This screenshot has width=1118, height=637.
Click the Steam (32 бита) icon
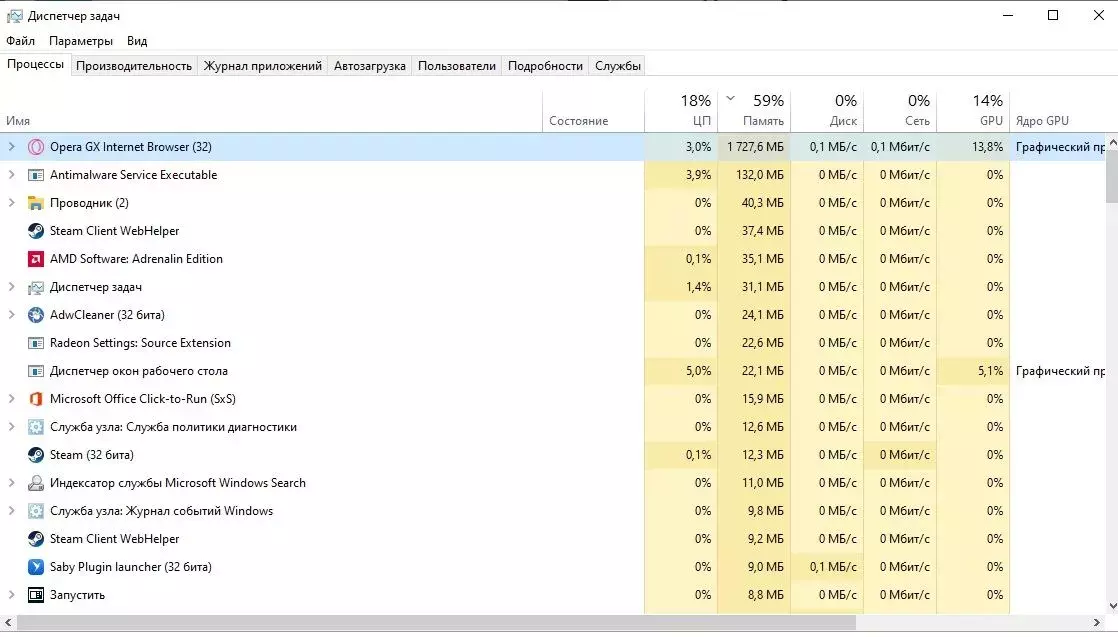tap(36, 455)
